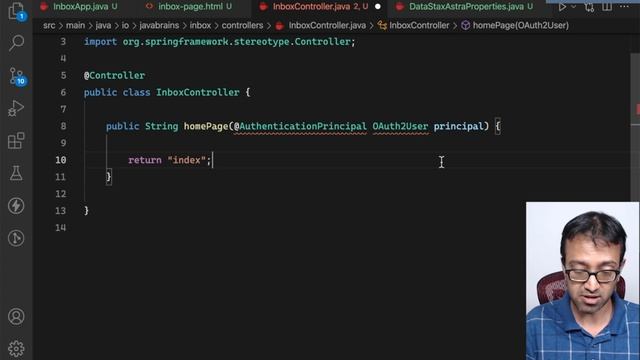Screen dimensions: 640x360
Task: Open the io breadcrumb segment
Action: coord(125,25)
